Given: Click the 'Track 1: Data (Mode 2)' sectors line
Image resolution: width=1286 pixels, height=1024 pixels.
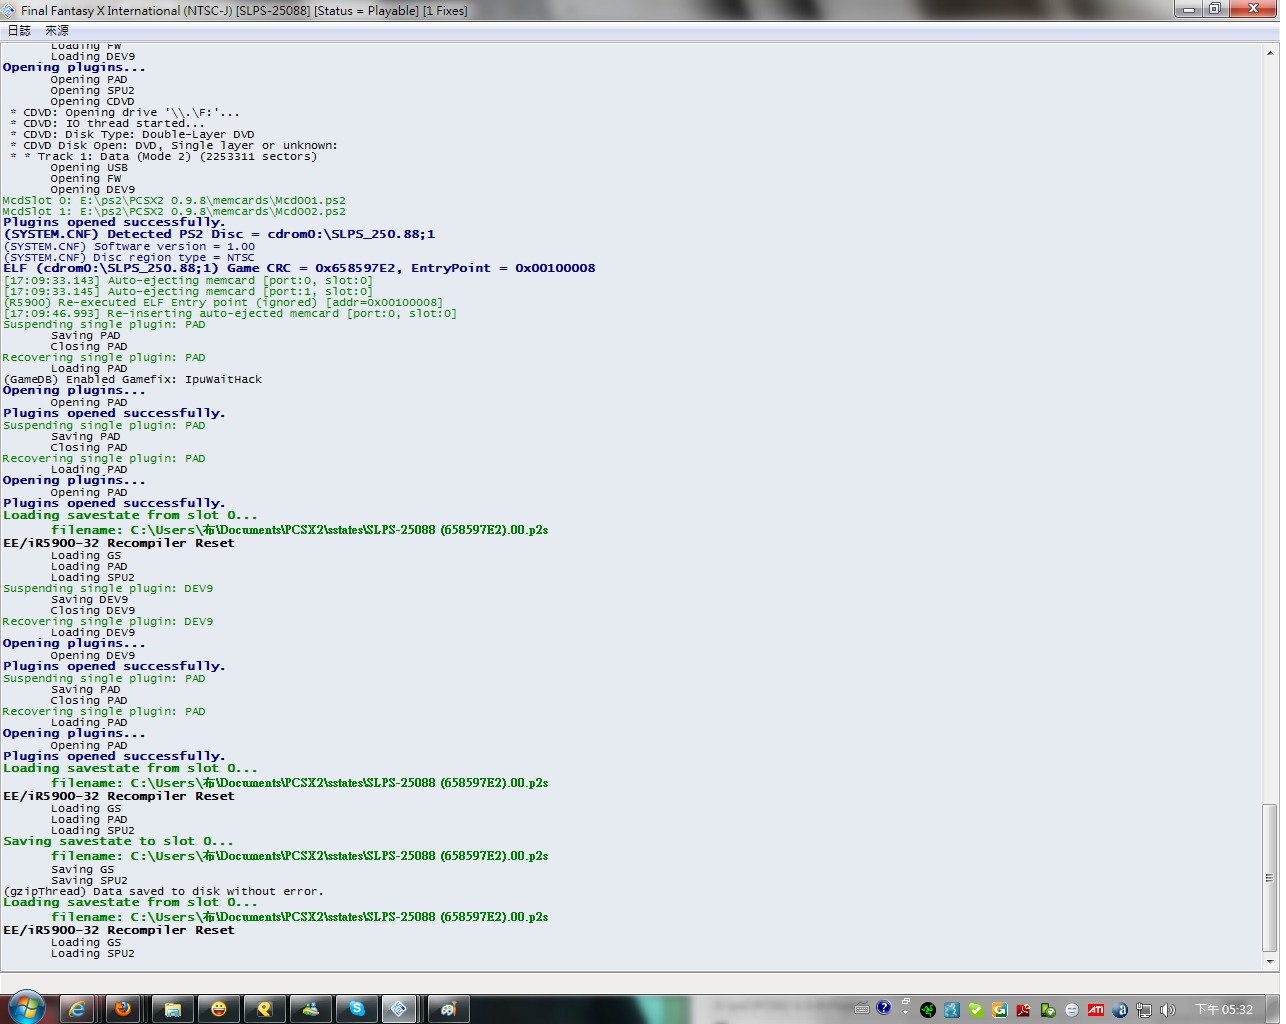Looking at the screenshot, I should point(163,157).
